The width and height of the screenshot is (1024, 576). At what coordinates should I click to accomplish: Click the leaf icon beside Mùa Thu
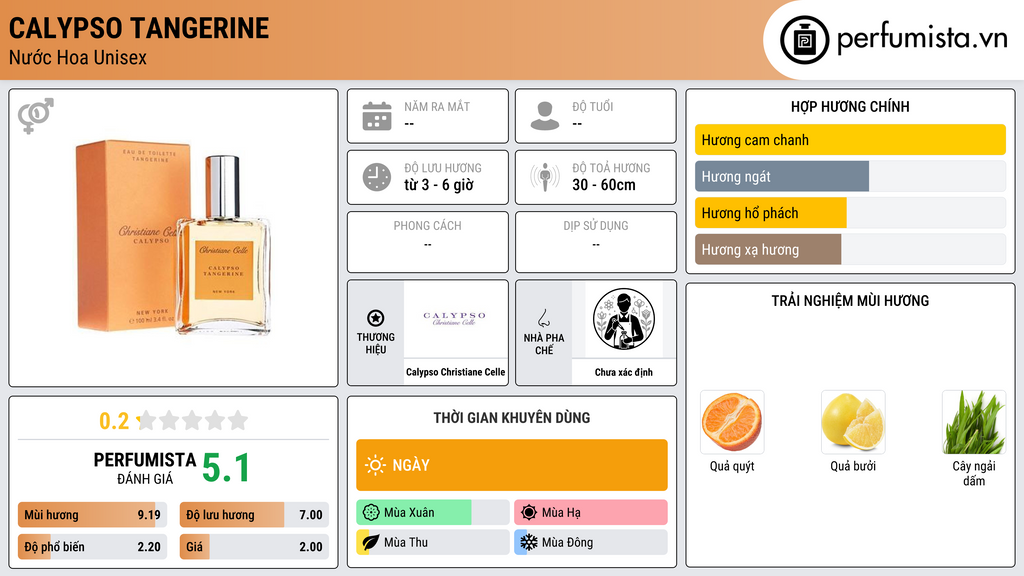(x=371, y=542)
